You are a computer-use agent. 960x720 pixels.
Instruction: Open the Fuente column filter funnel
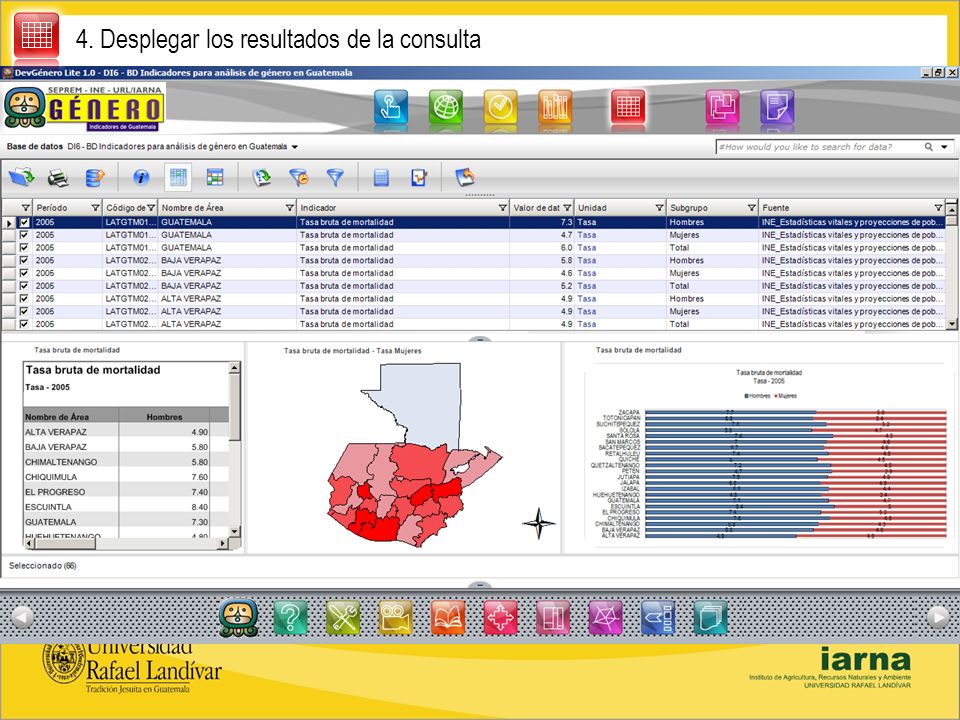pyautogui.click(x=938, y=208)
